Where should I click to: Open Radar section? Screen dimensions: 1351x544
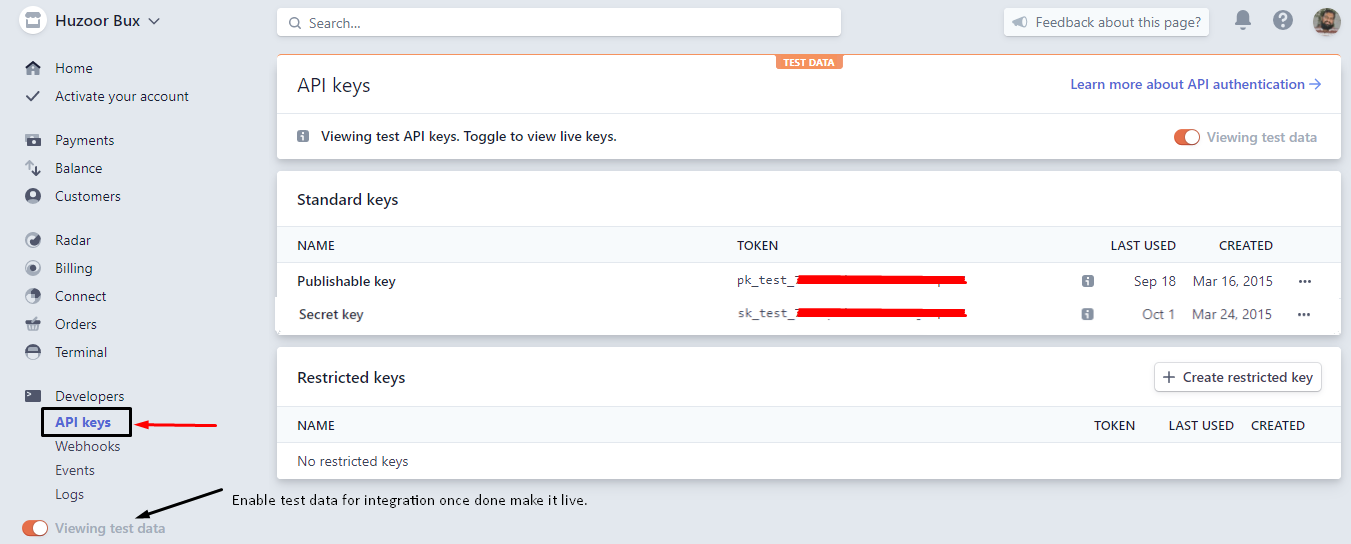73,240
